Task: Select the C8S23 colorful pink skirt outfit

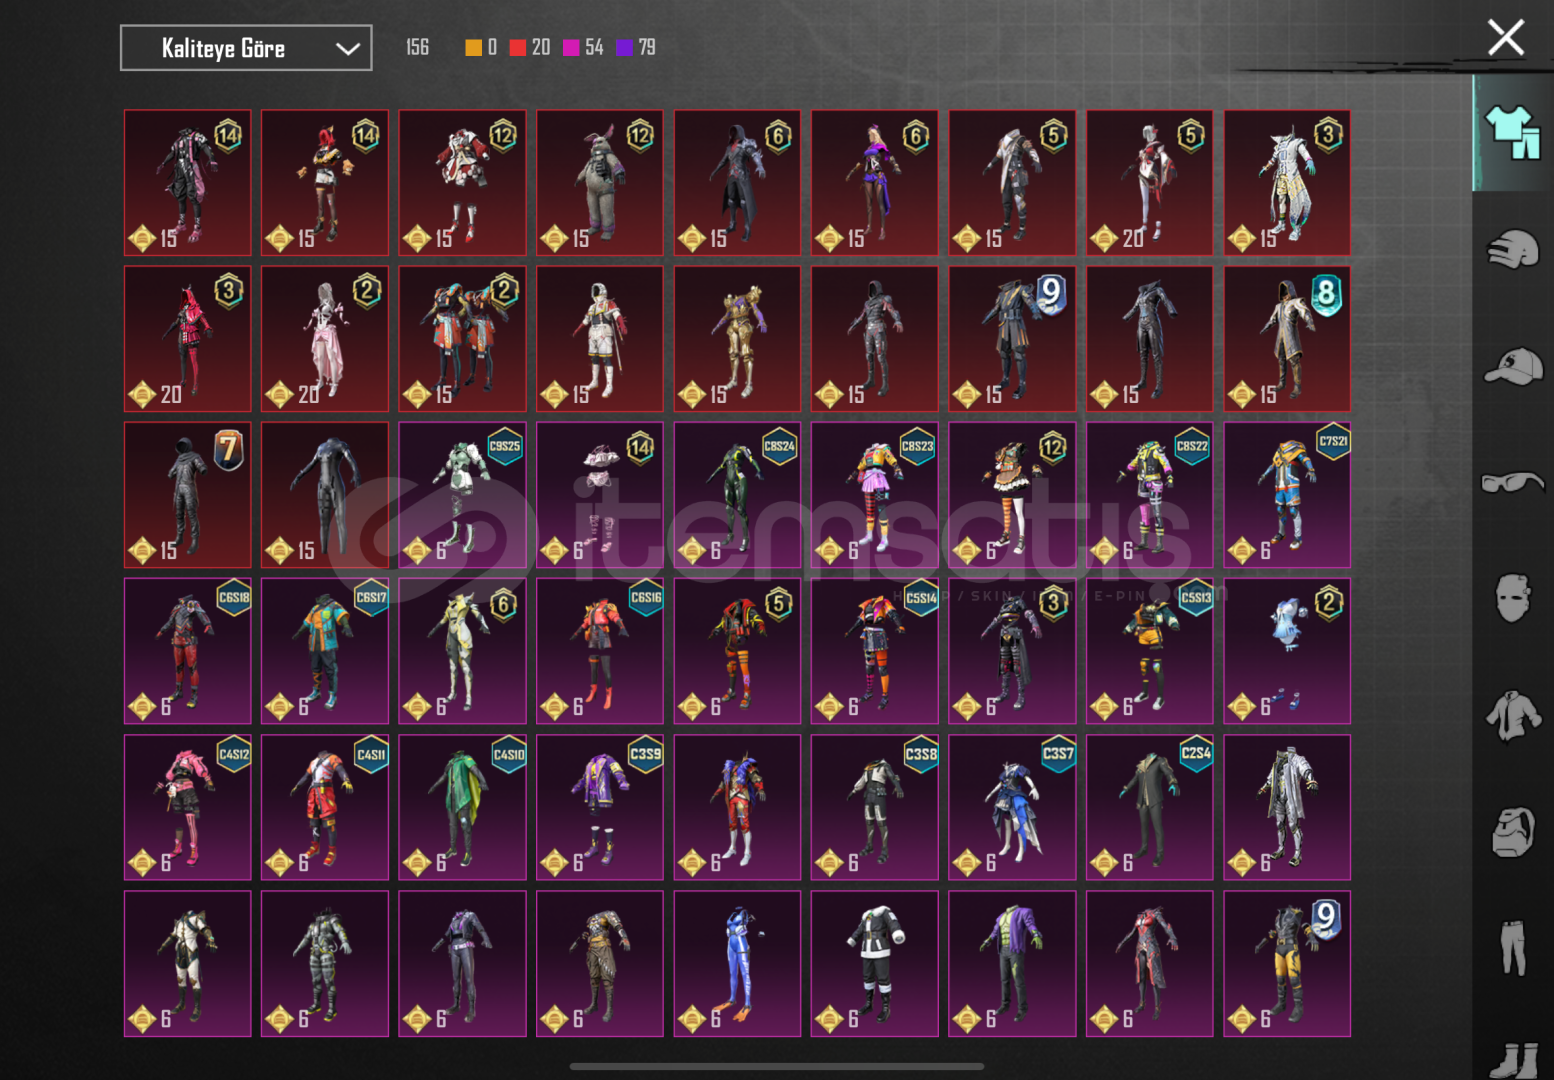Action: (875, 495)
